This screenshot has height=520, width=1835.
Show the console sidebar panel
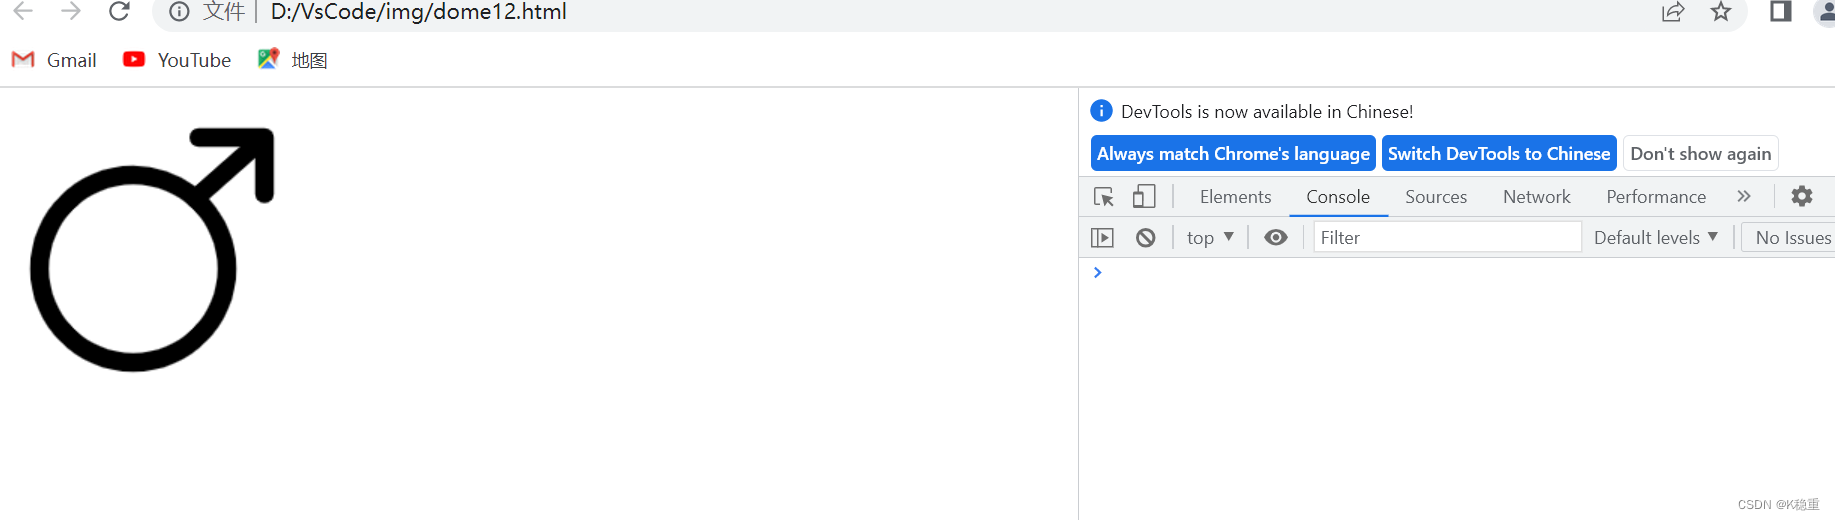1102,238
